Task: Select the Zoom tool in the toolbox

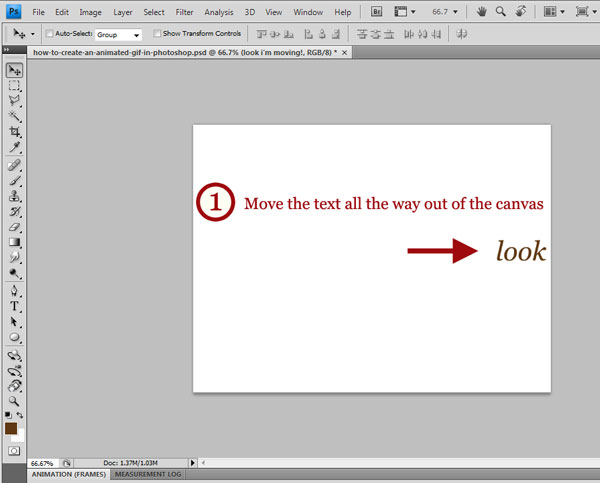Action: pos(15,400)
